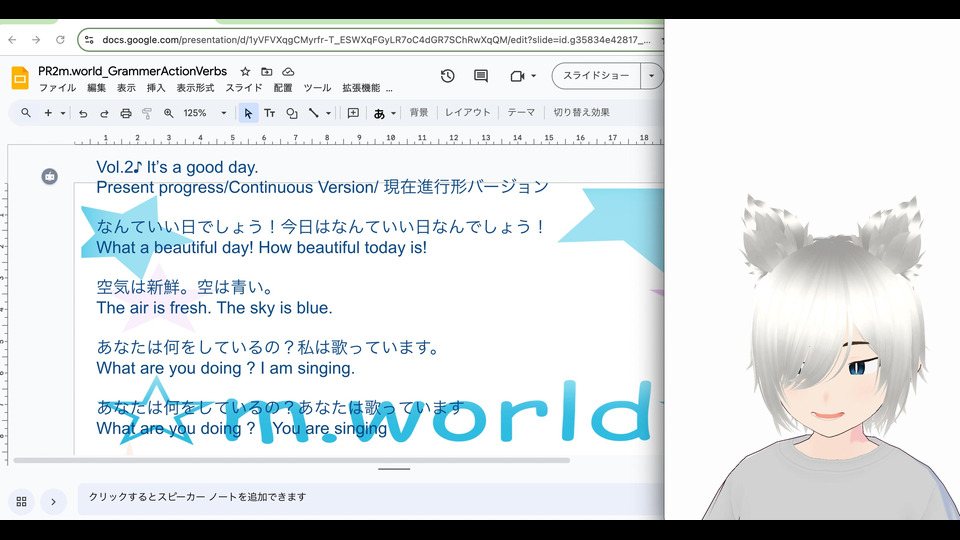960x540 pixels.
Task: Open the ファイル menu
Action: [58, 88]
